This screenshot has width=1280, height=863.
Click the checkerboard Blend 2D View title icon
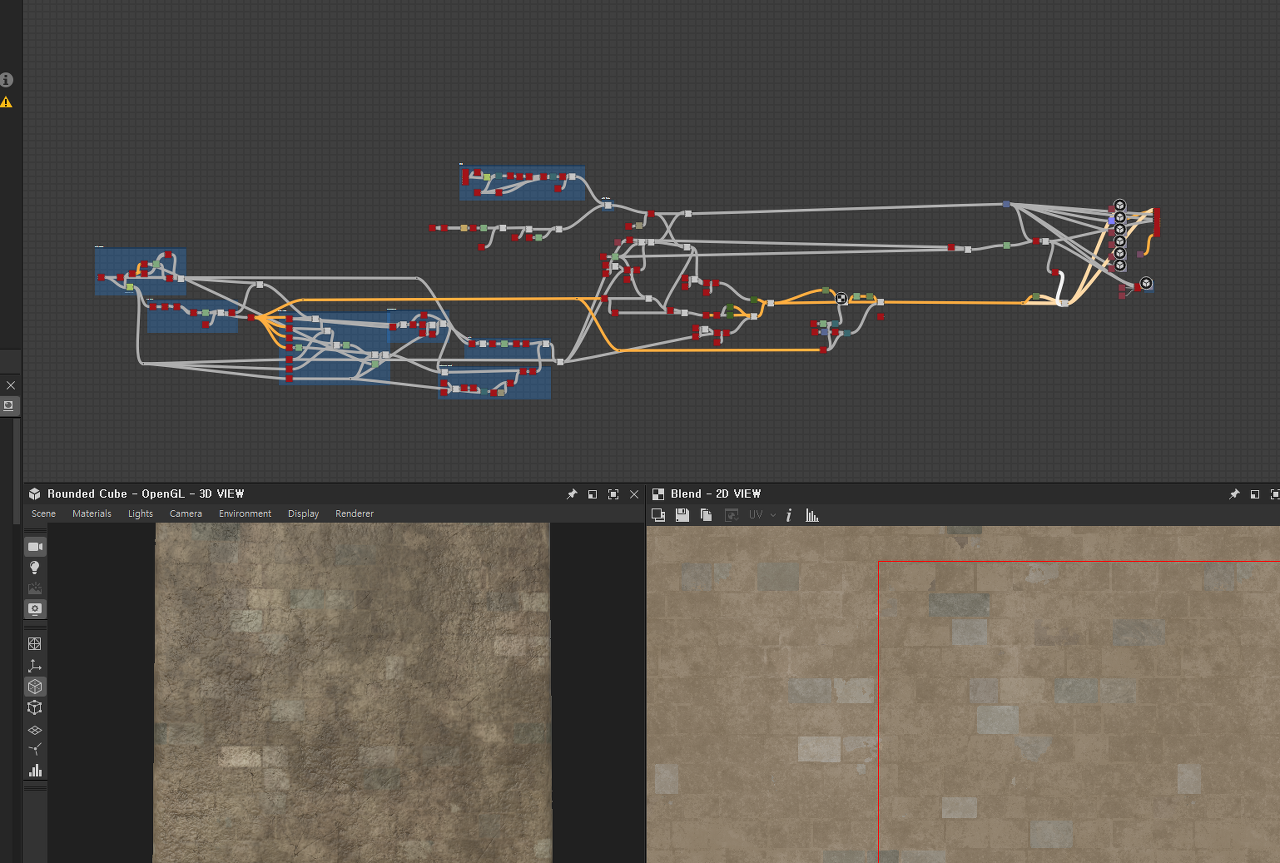(658, 494)
